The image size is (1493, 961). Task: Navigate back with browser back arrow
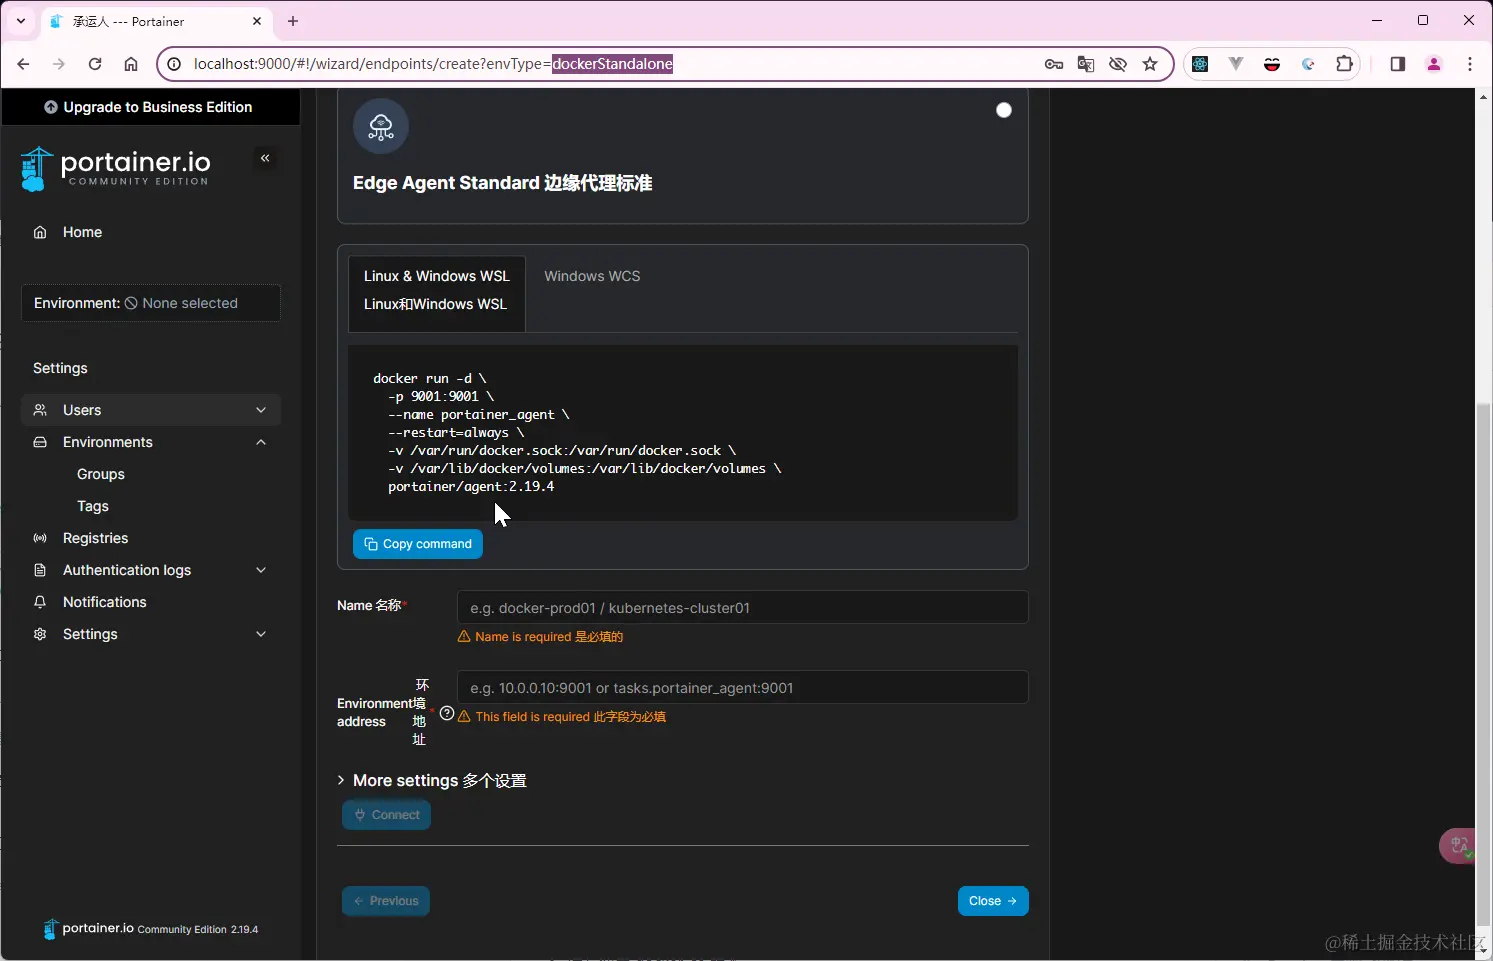(x=23, y=64)
